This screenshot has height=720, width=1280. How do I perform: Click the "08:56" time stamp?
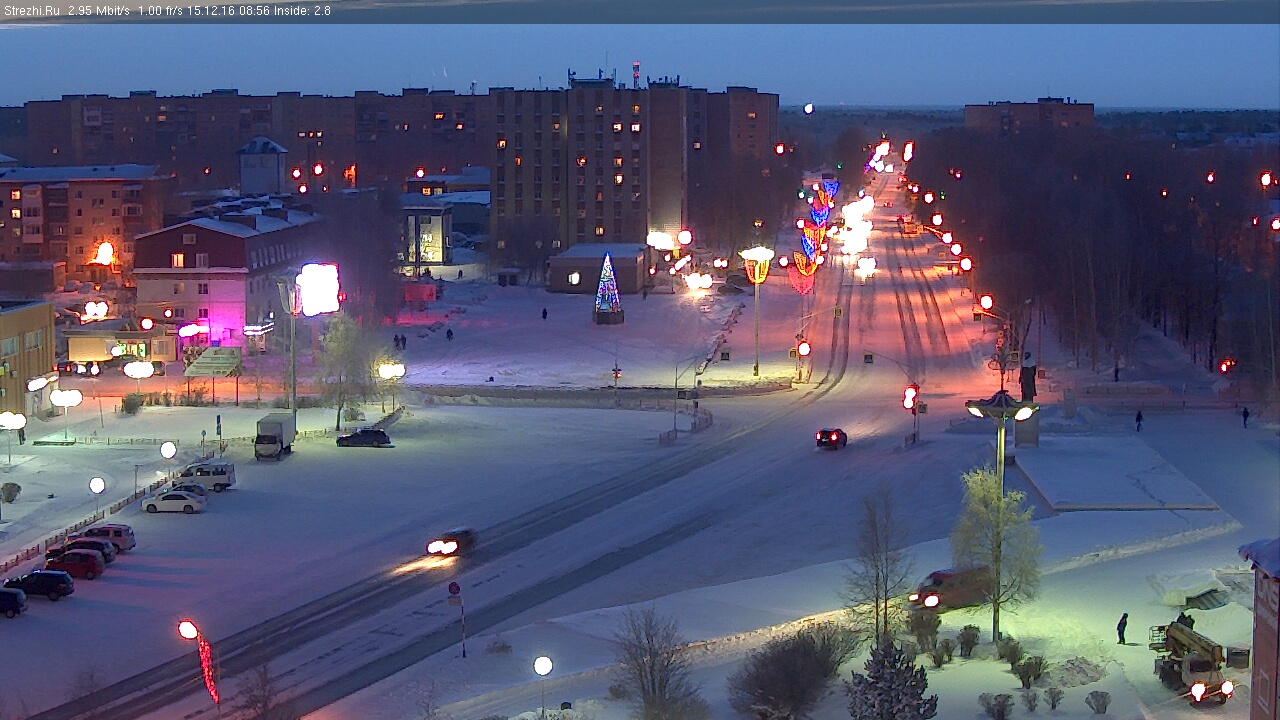coord(254,11)
